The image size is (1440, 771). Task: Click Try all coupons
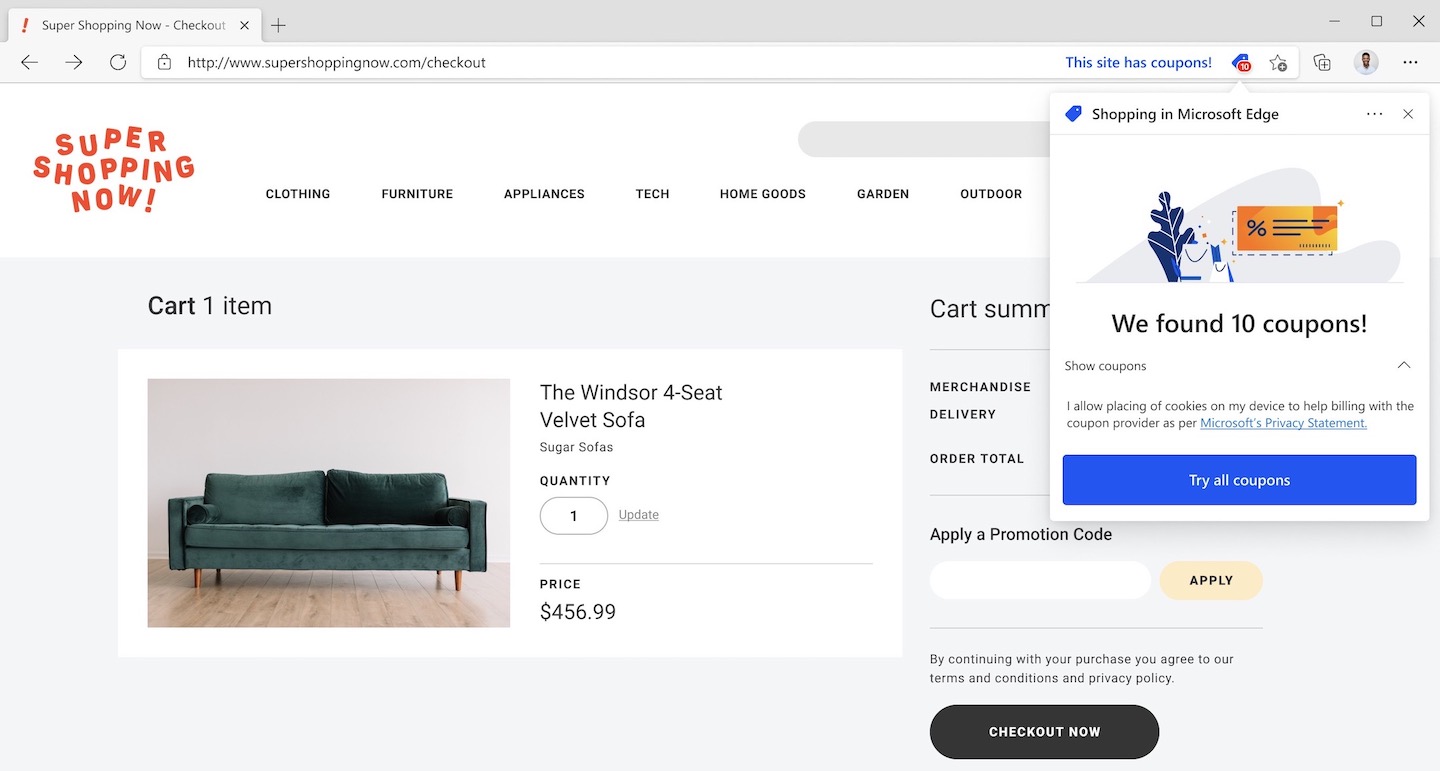[x=1239, y=480]
